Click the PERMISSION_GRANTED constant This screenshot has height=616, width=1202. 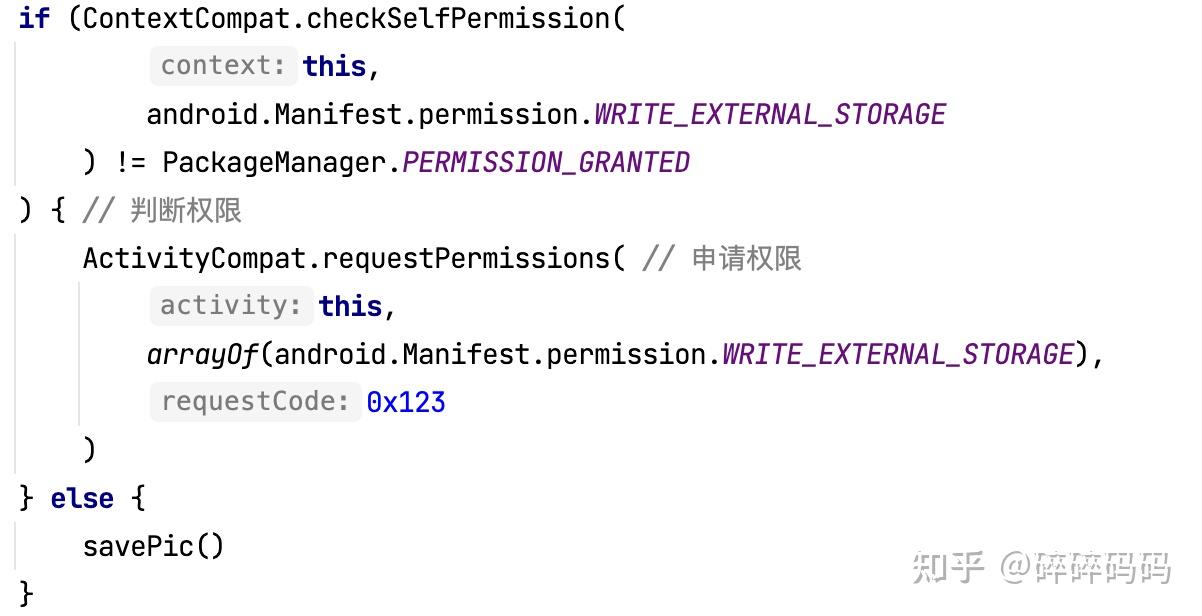(546, 162)
